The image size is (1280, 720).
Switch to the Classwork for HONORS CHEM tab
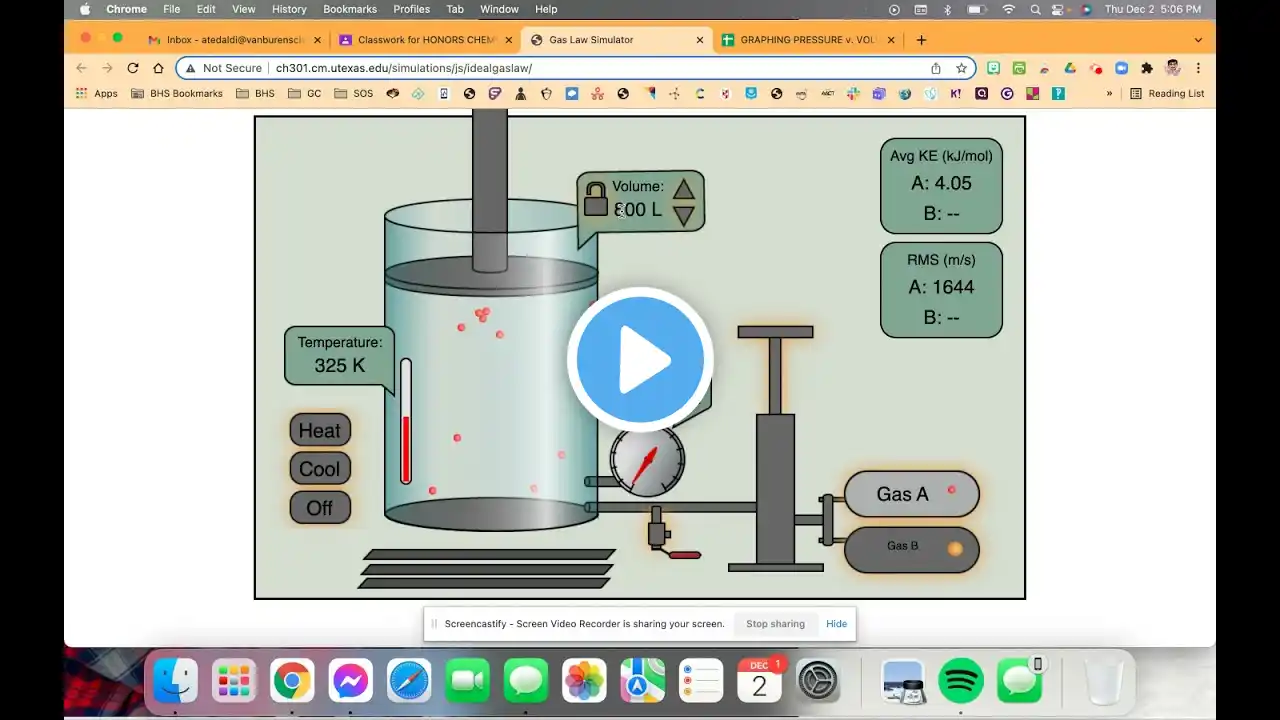(x=420, y=40)
